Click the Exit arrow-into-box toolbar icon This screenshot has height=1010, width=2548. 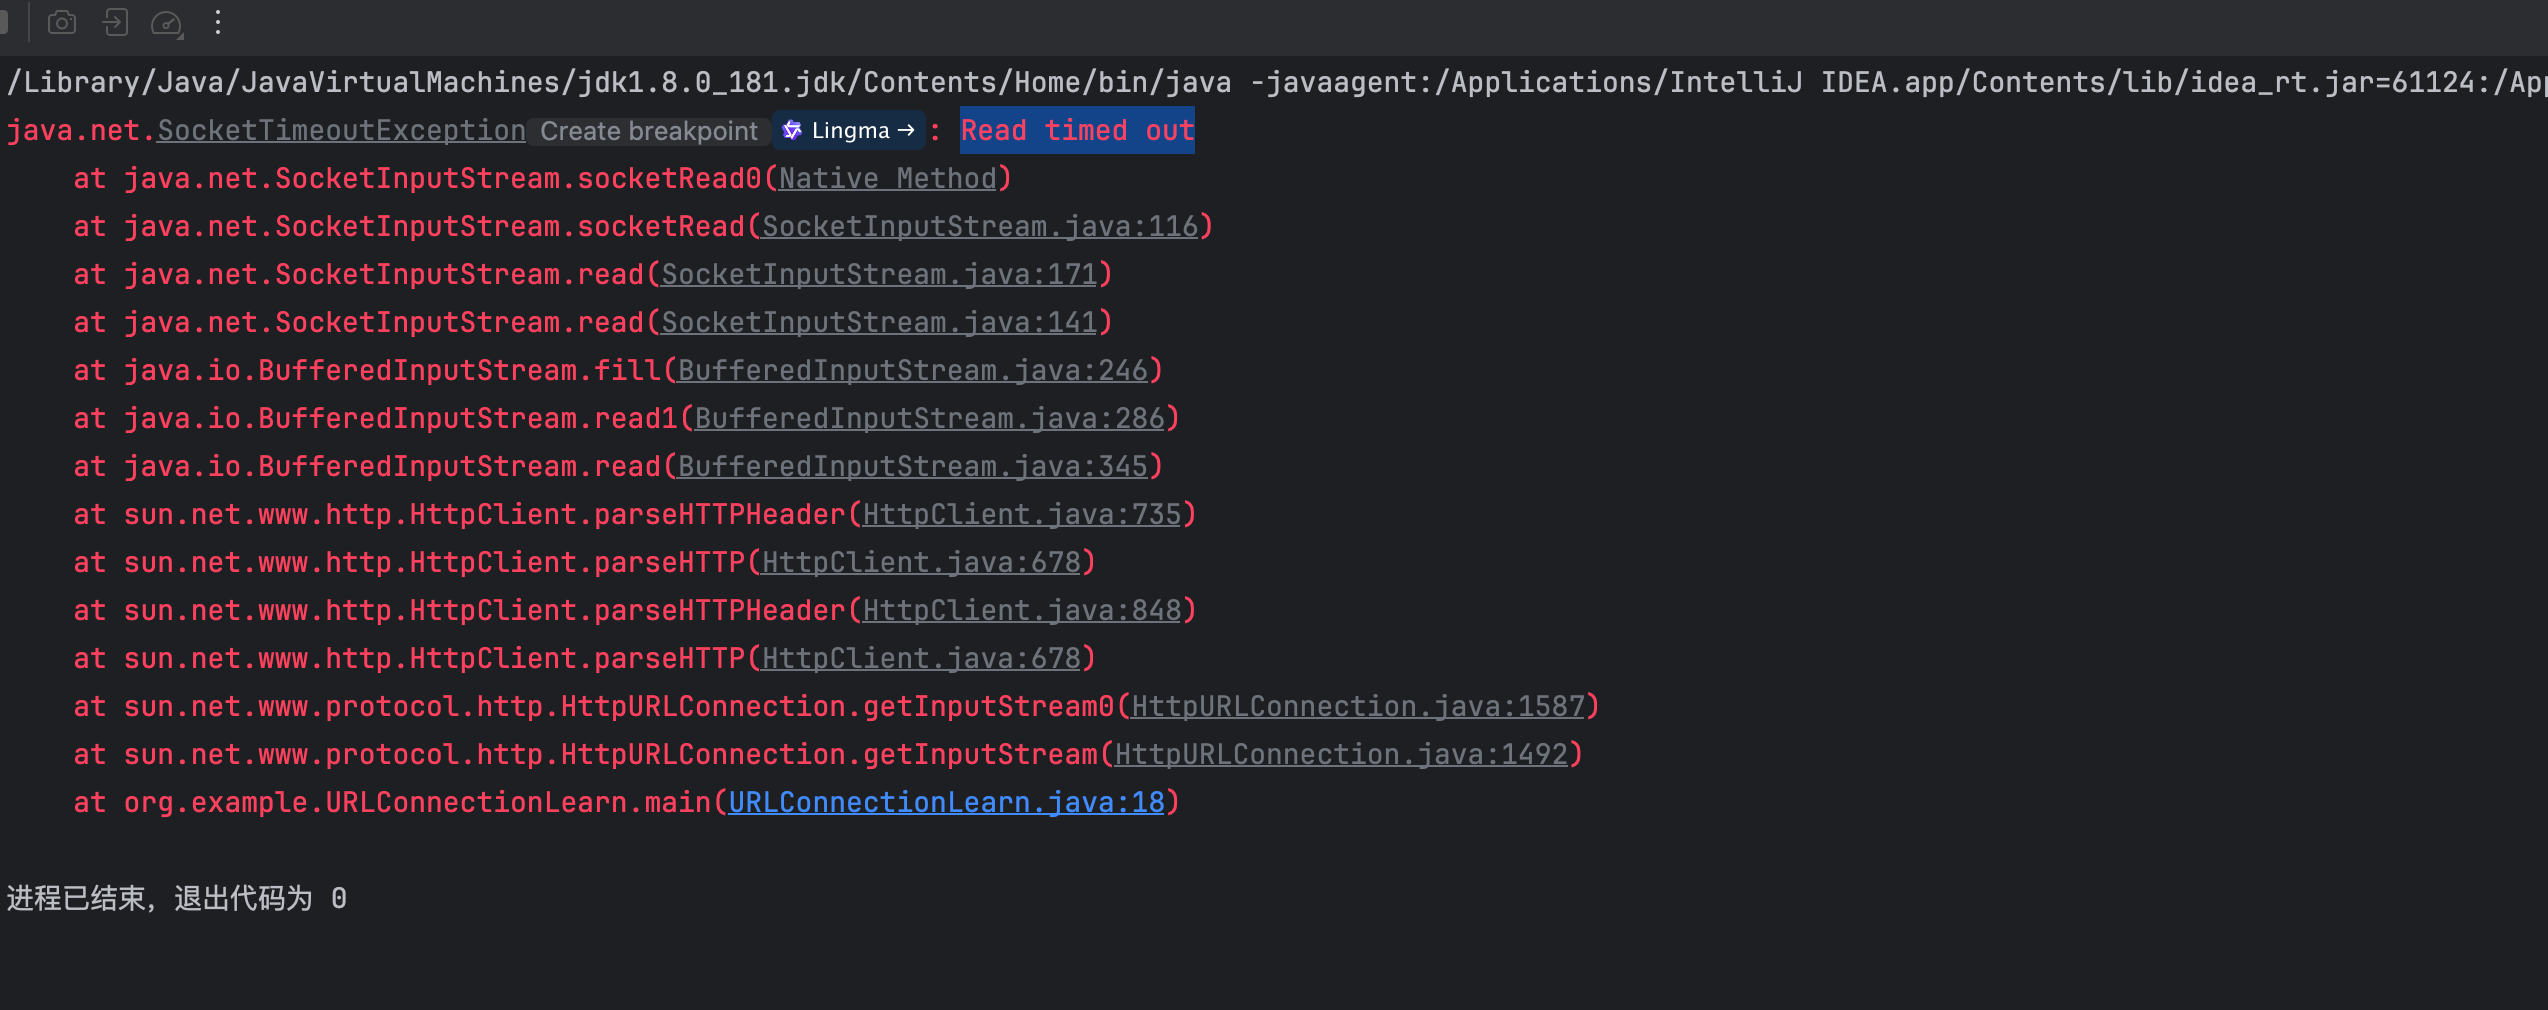pos(115,22)
